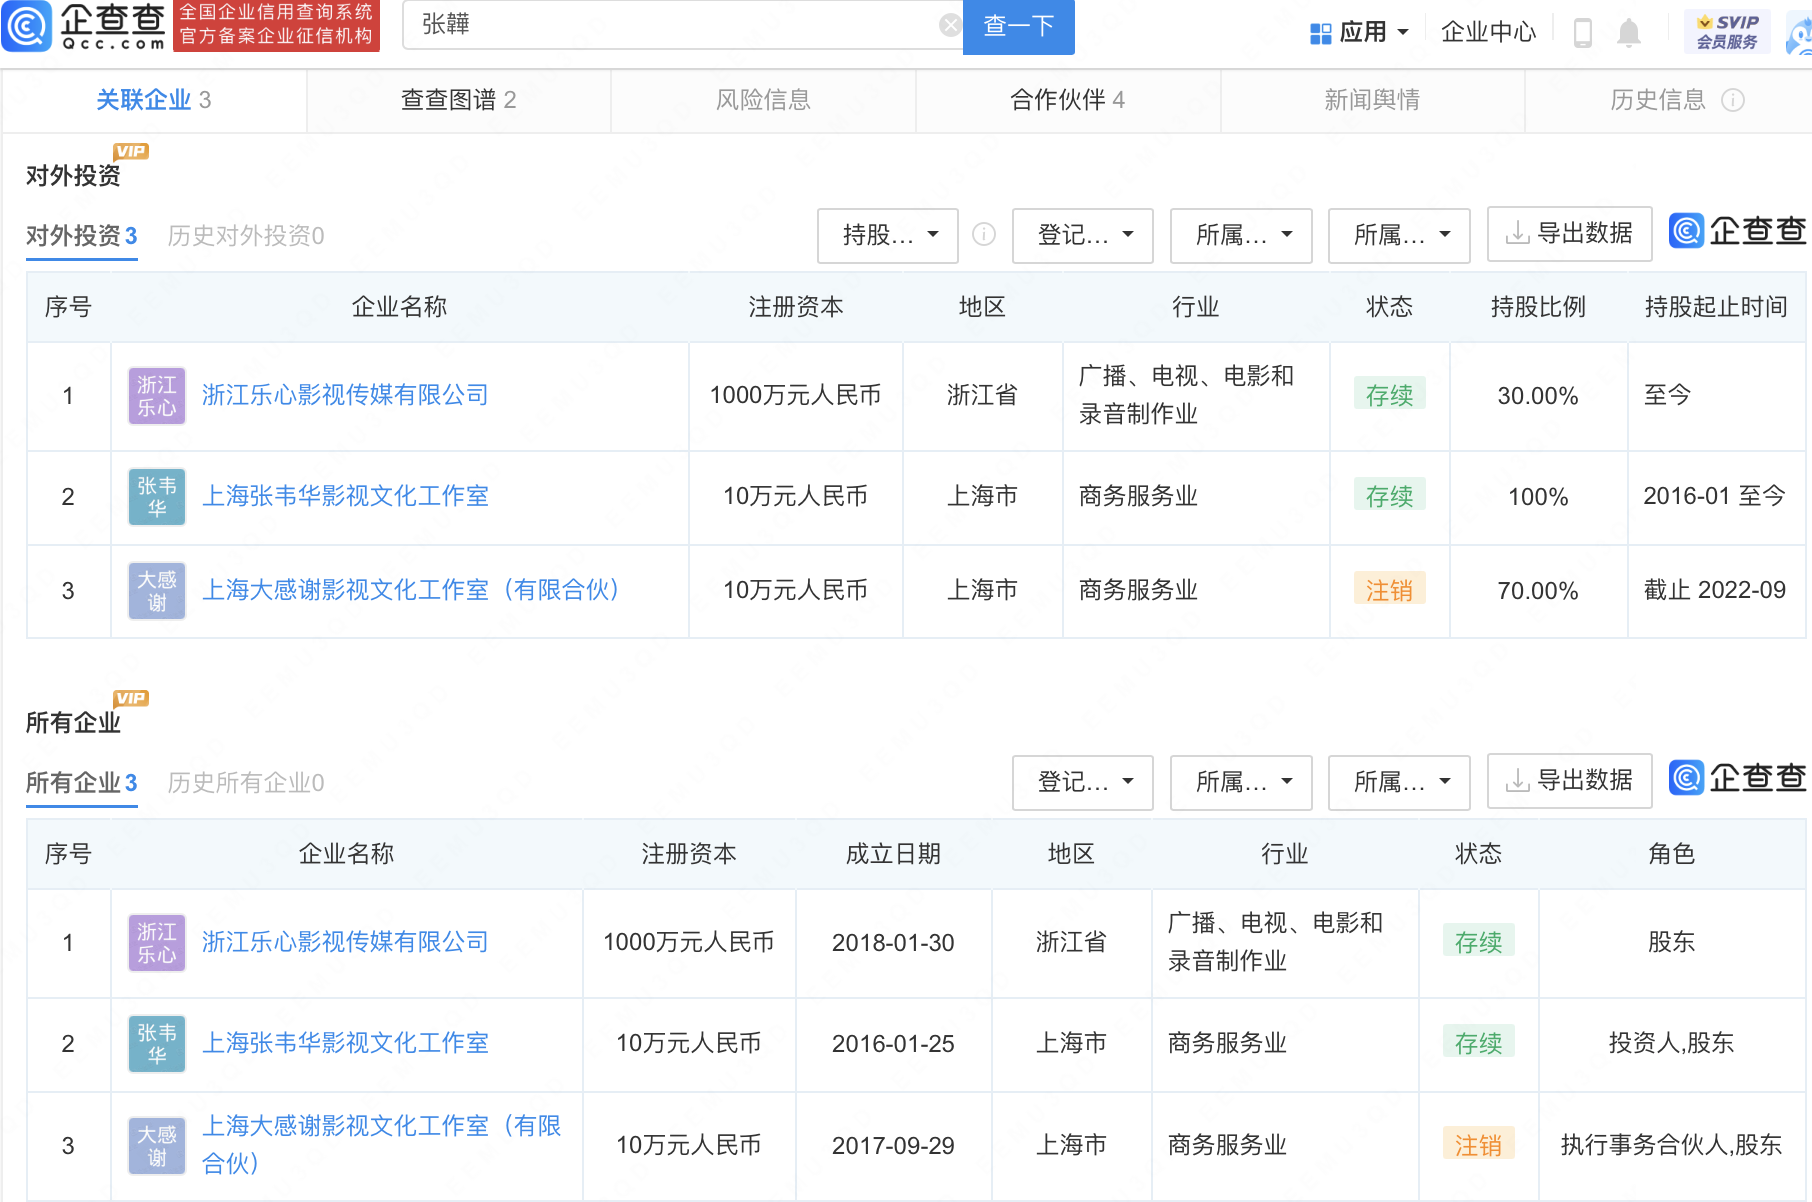
Task: Clear the search keyword 张韡
Action: click(x=948, y=24)
